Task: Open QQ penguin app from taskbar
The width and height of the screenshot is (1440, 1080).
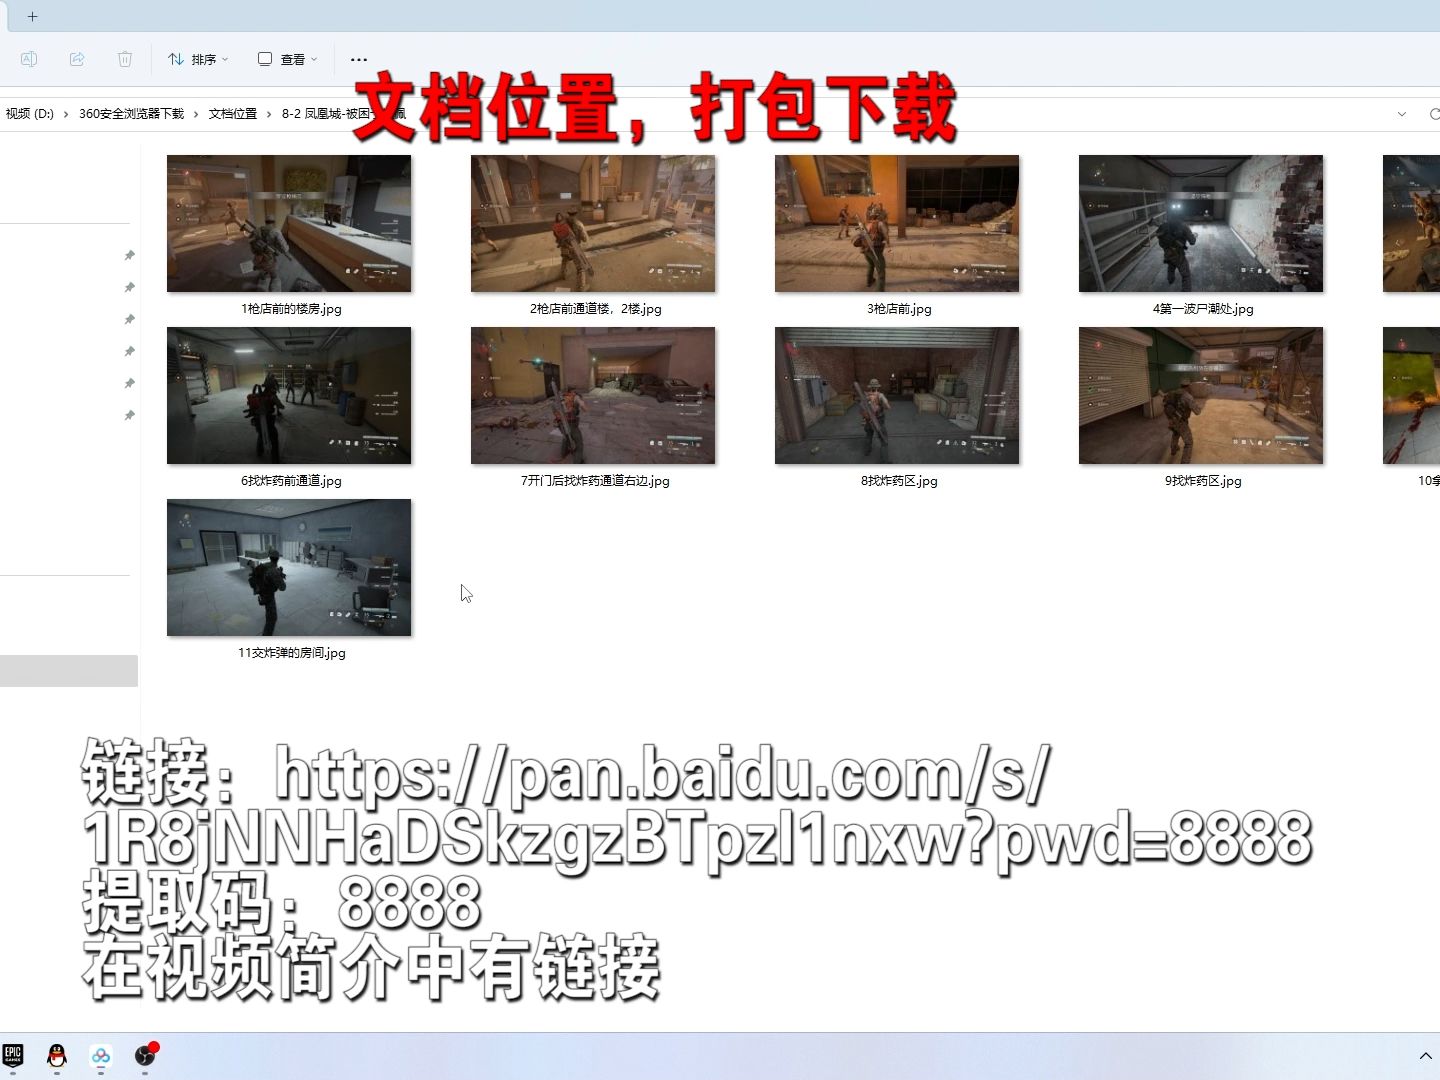Action: (x=57, y=1055)
